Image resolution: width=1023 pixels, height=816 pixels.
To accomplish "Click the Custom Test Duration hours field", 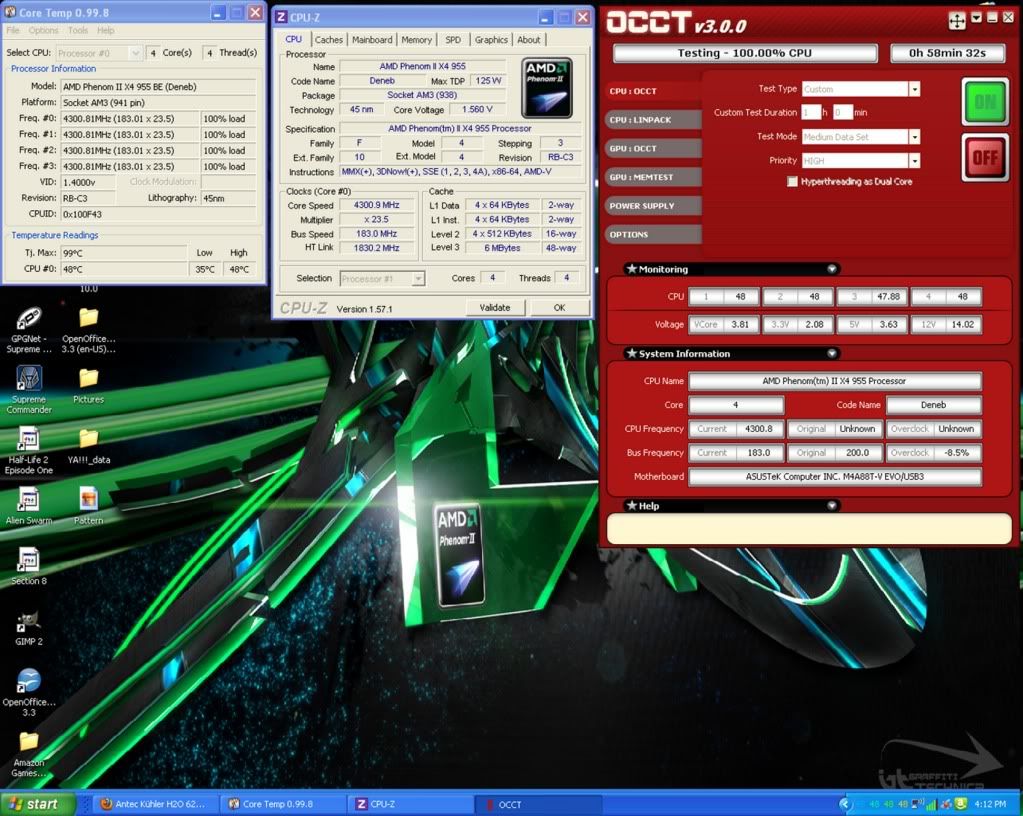I will coord(811,113).
